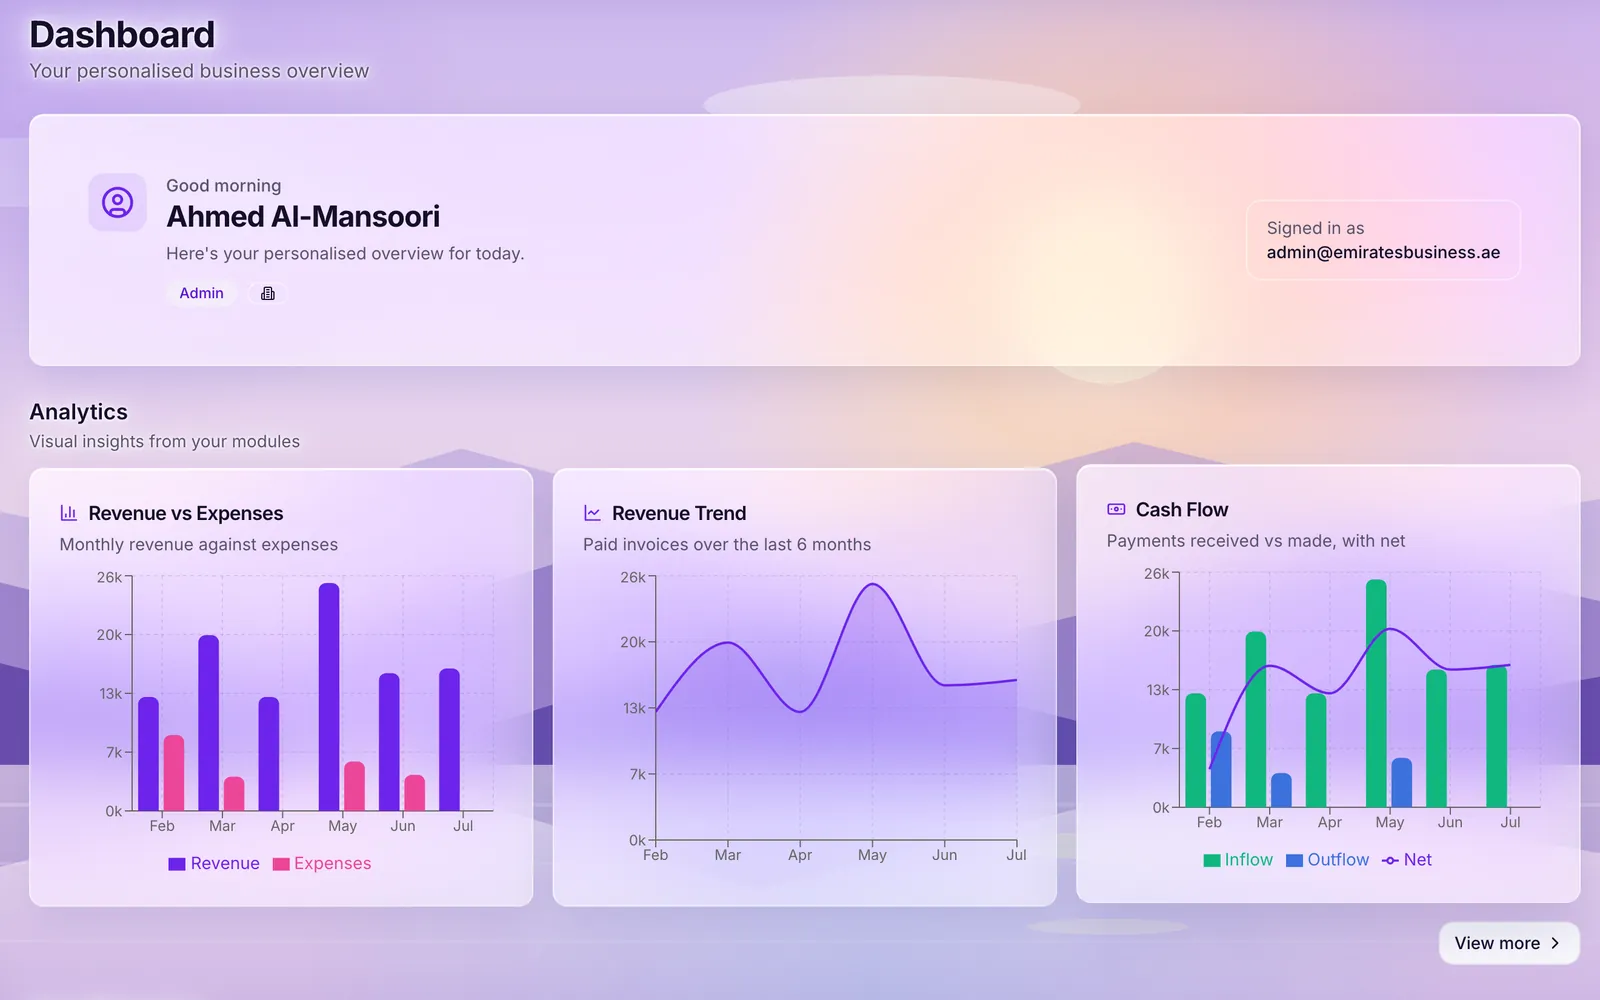This screenshot has height=1000, width=1600.
Task: Click the Revenue vs Expenses chart title
Action: 186,513
